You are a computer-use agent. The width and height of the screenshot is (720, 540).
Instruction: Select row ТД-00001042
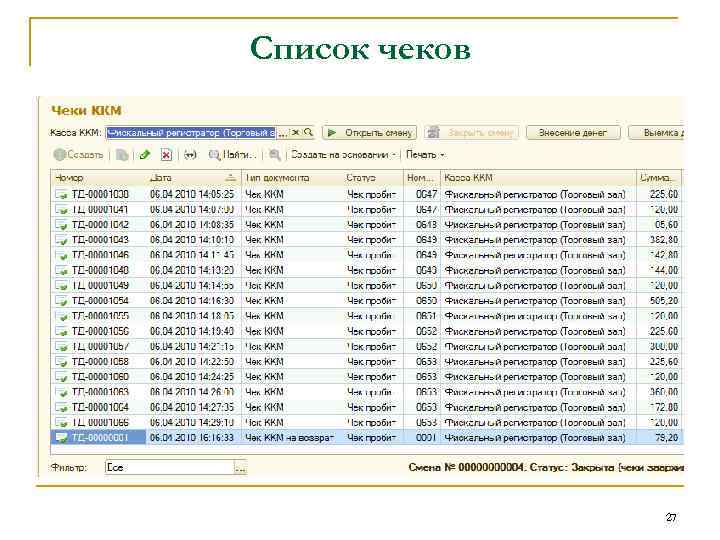(x=366, y=225)
